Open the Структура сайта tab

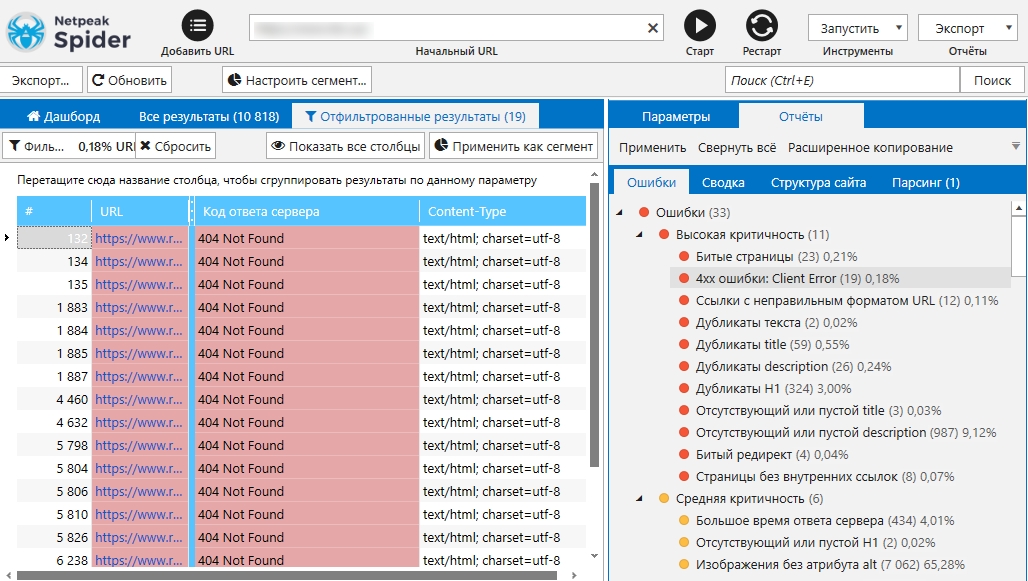tap(818, 182)
